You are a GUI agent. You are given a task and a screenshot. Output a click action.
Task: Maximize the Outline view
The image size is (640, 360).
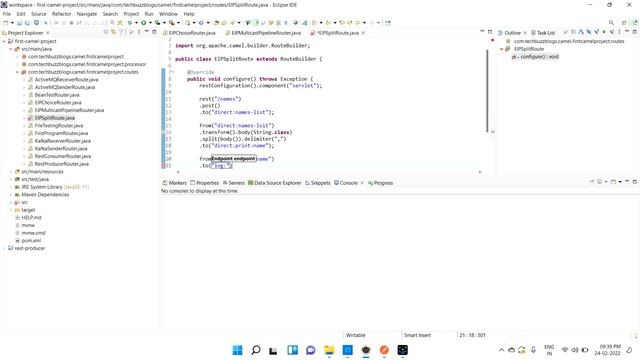[634, 32]
